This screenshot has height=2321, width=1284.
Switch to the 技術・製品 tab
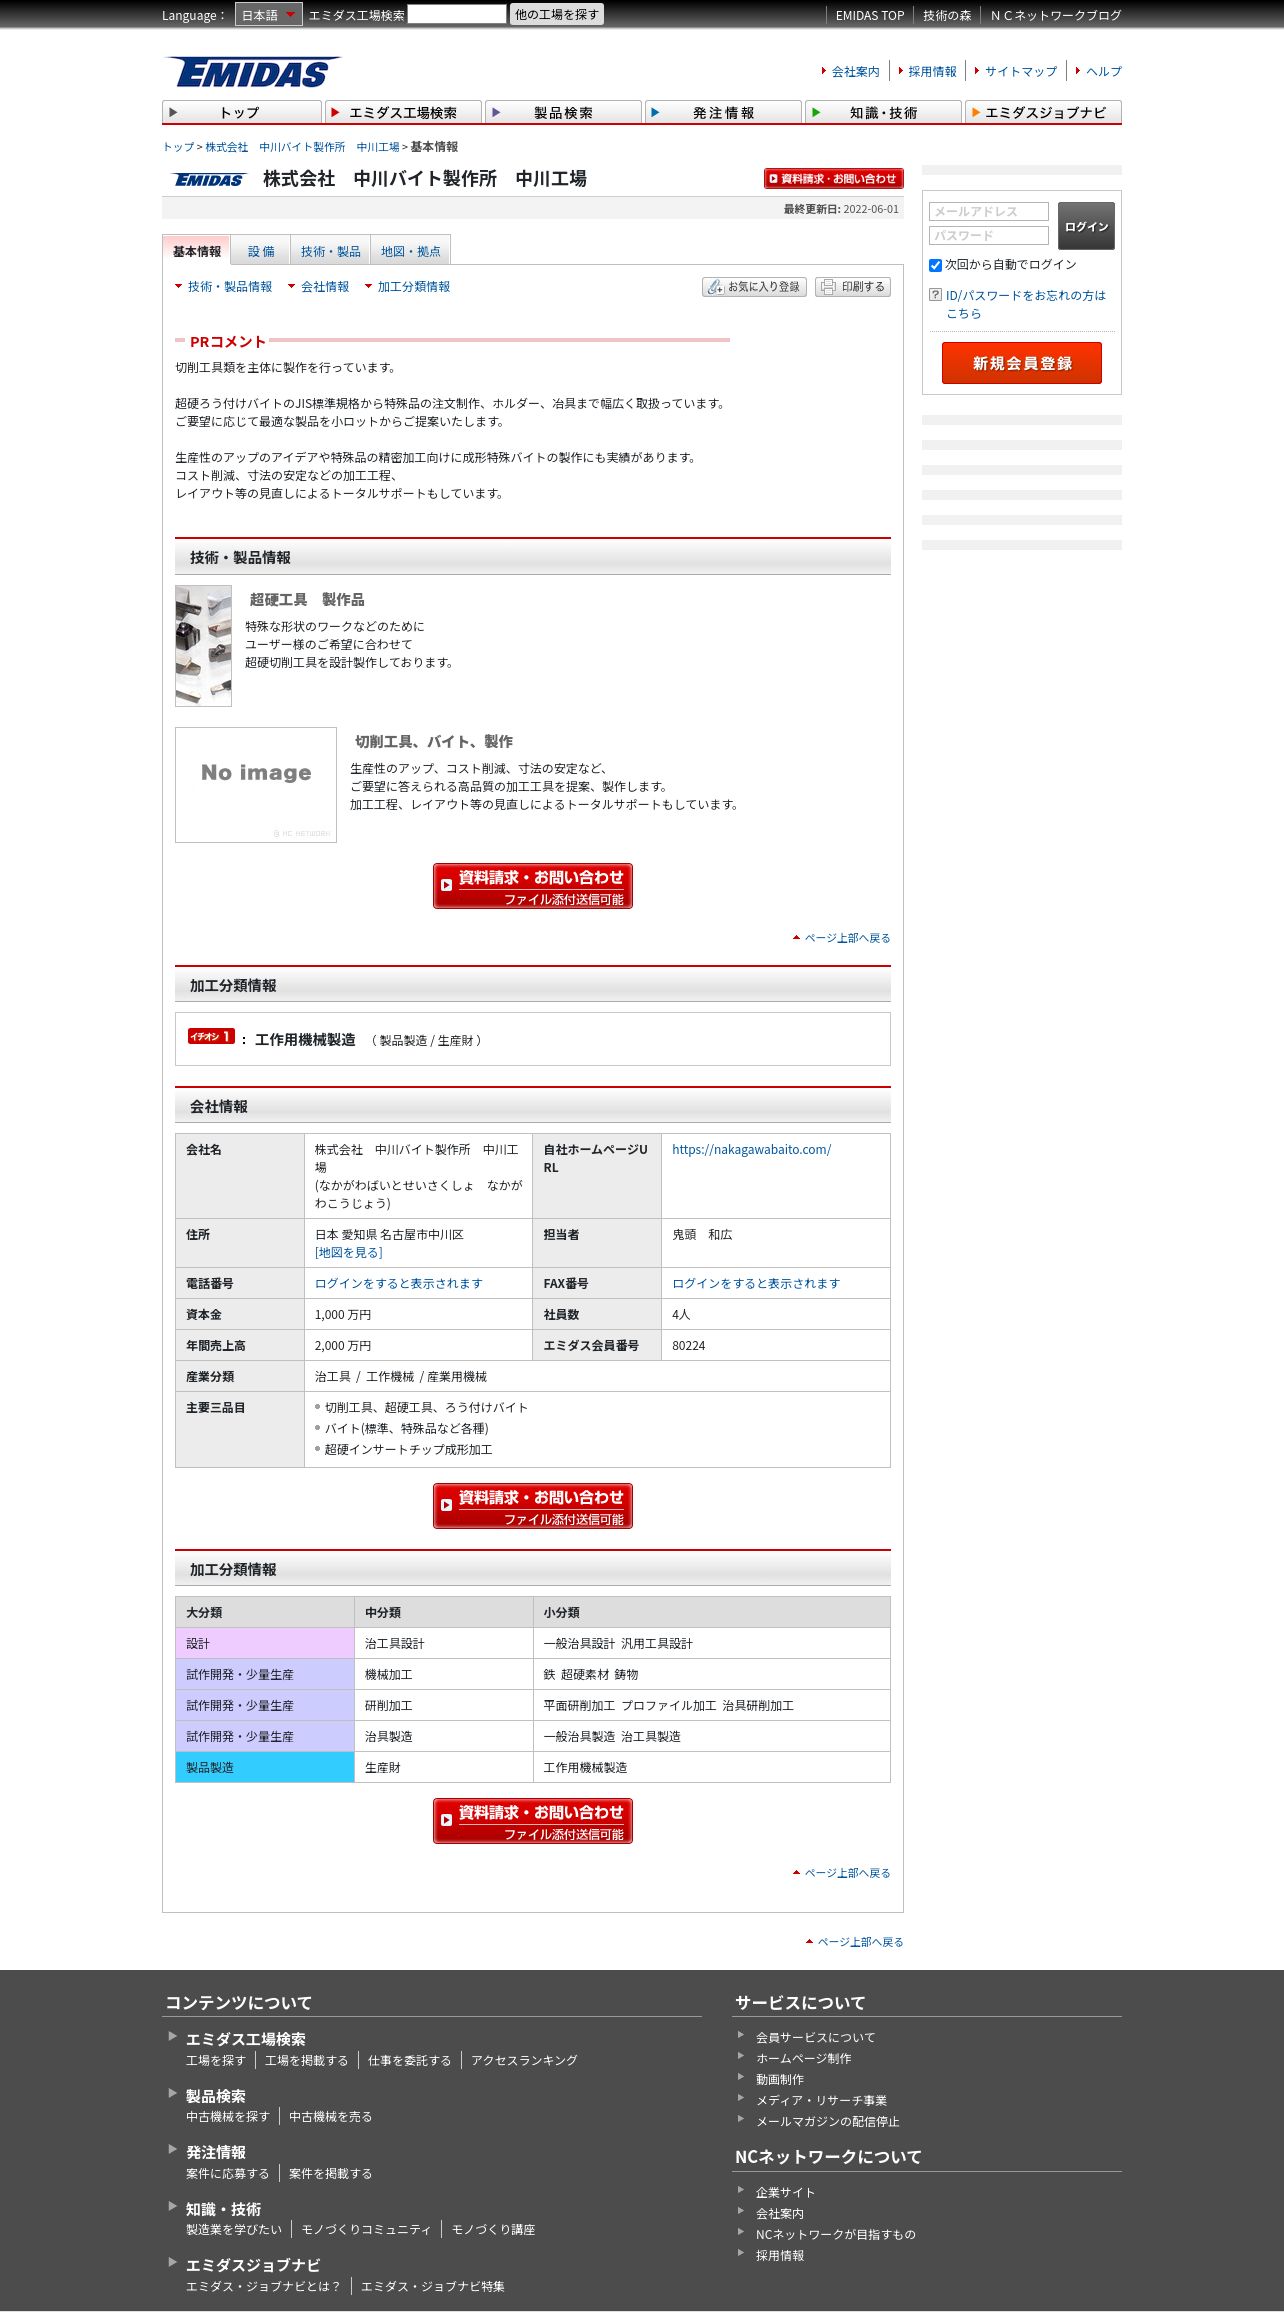[331, 251]
